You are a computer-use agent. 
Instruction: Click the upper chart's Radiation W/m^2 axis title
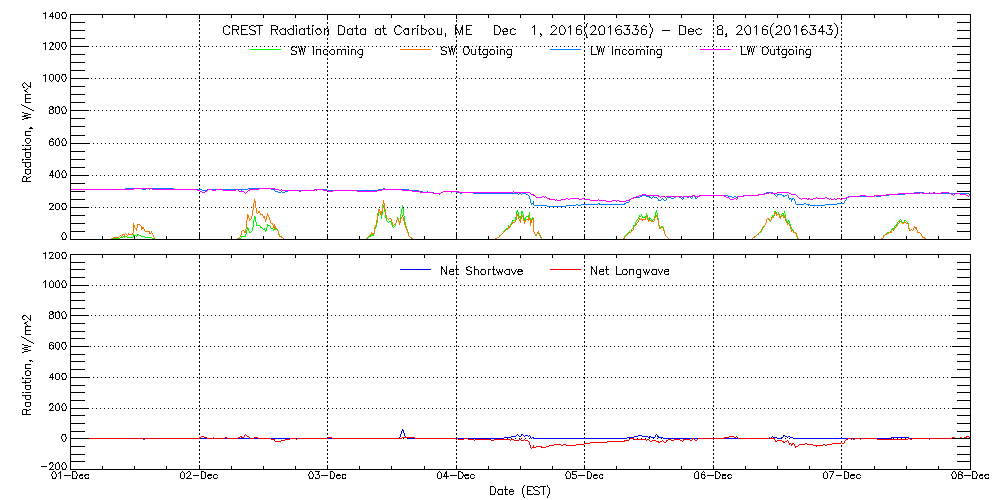coord(29,127)
